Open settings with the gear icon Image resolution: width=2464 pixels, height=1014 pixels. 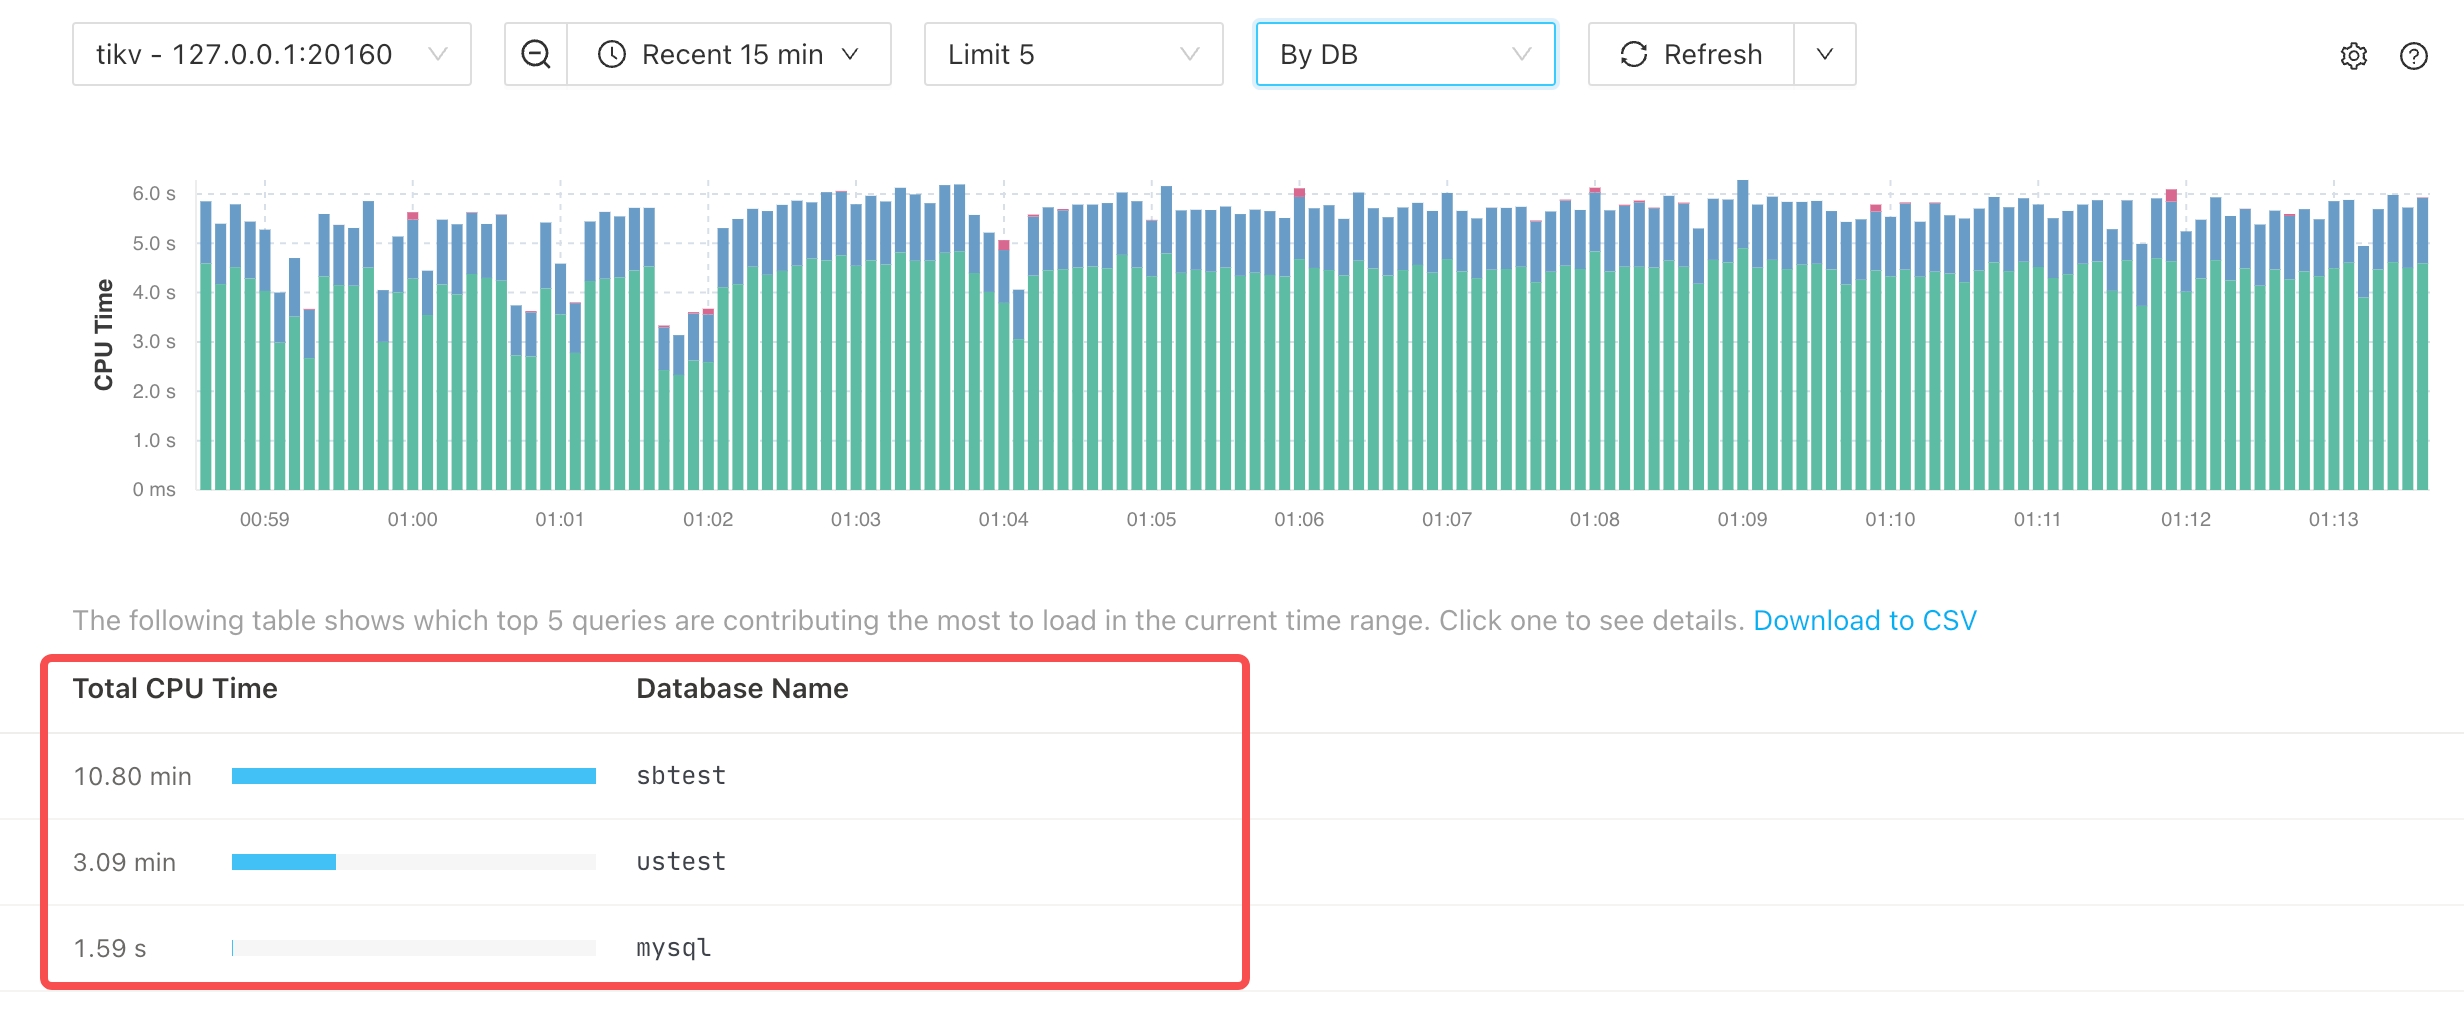point(2354,56)
